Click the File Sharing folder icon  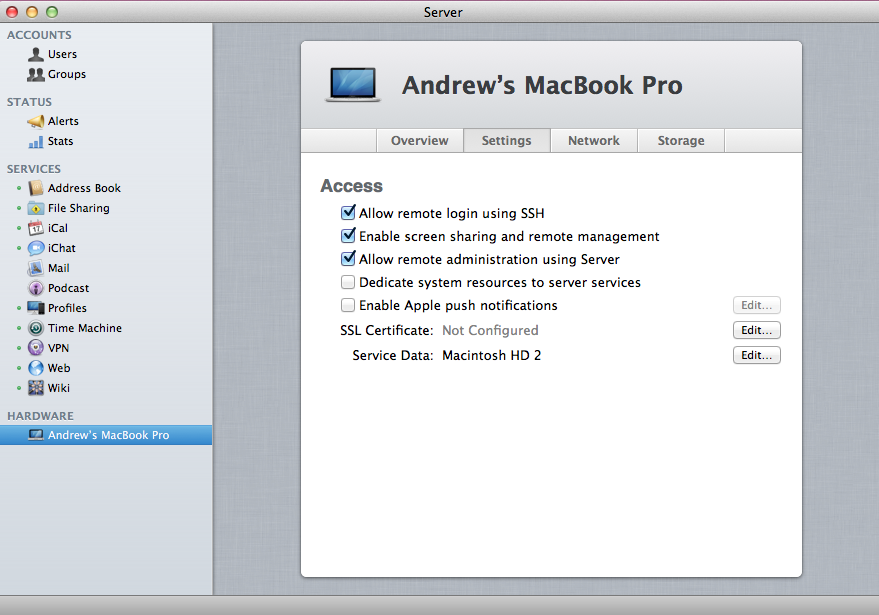click(36, 209)
